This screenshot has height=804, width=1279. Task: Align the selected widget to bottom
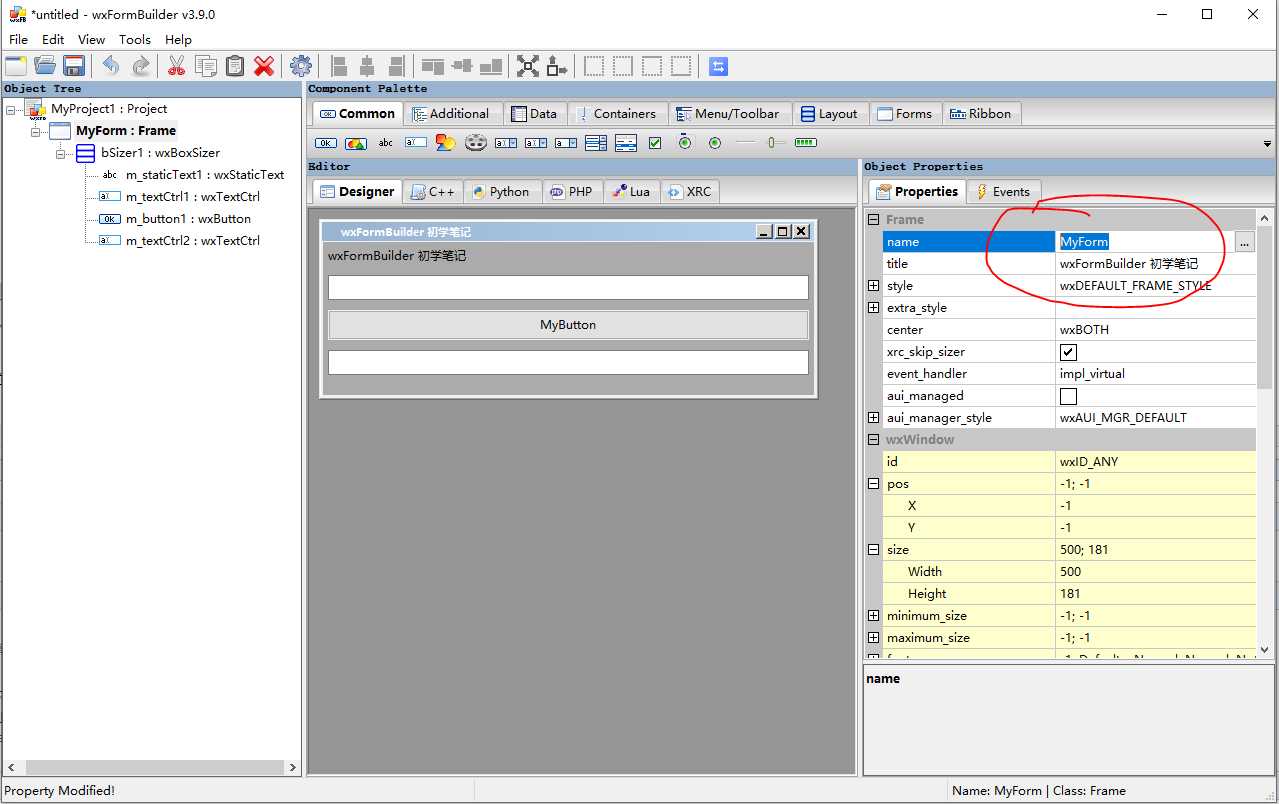pyautogui.click(x=491, y=66)
